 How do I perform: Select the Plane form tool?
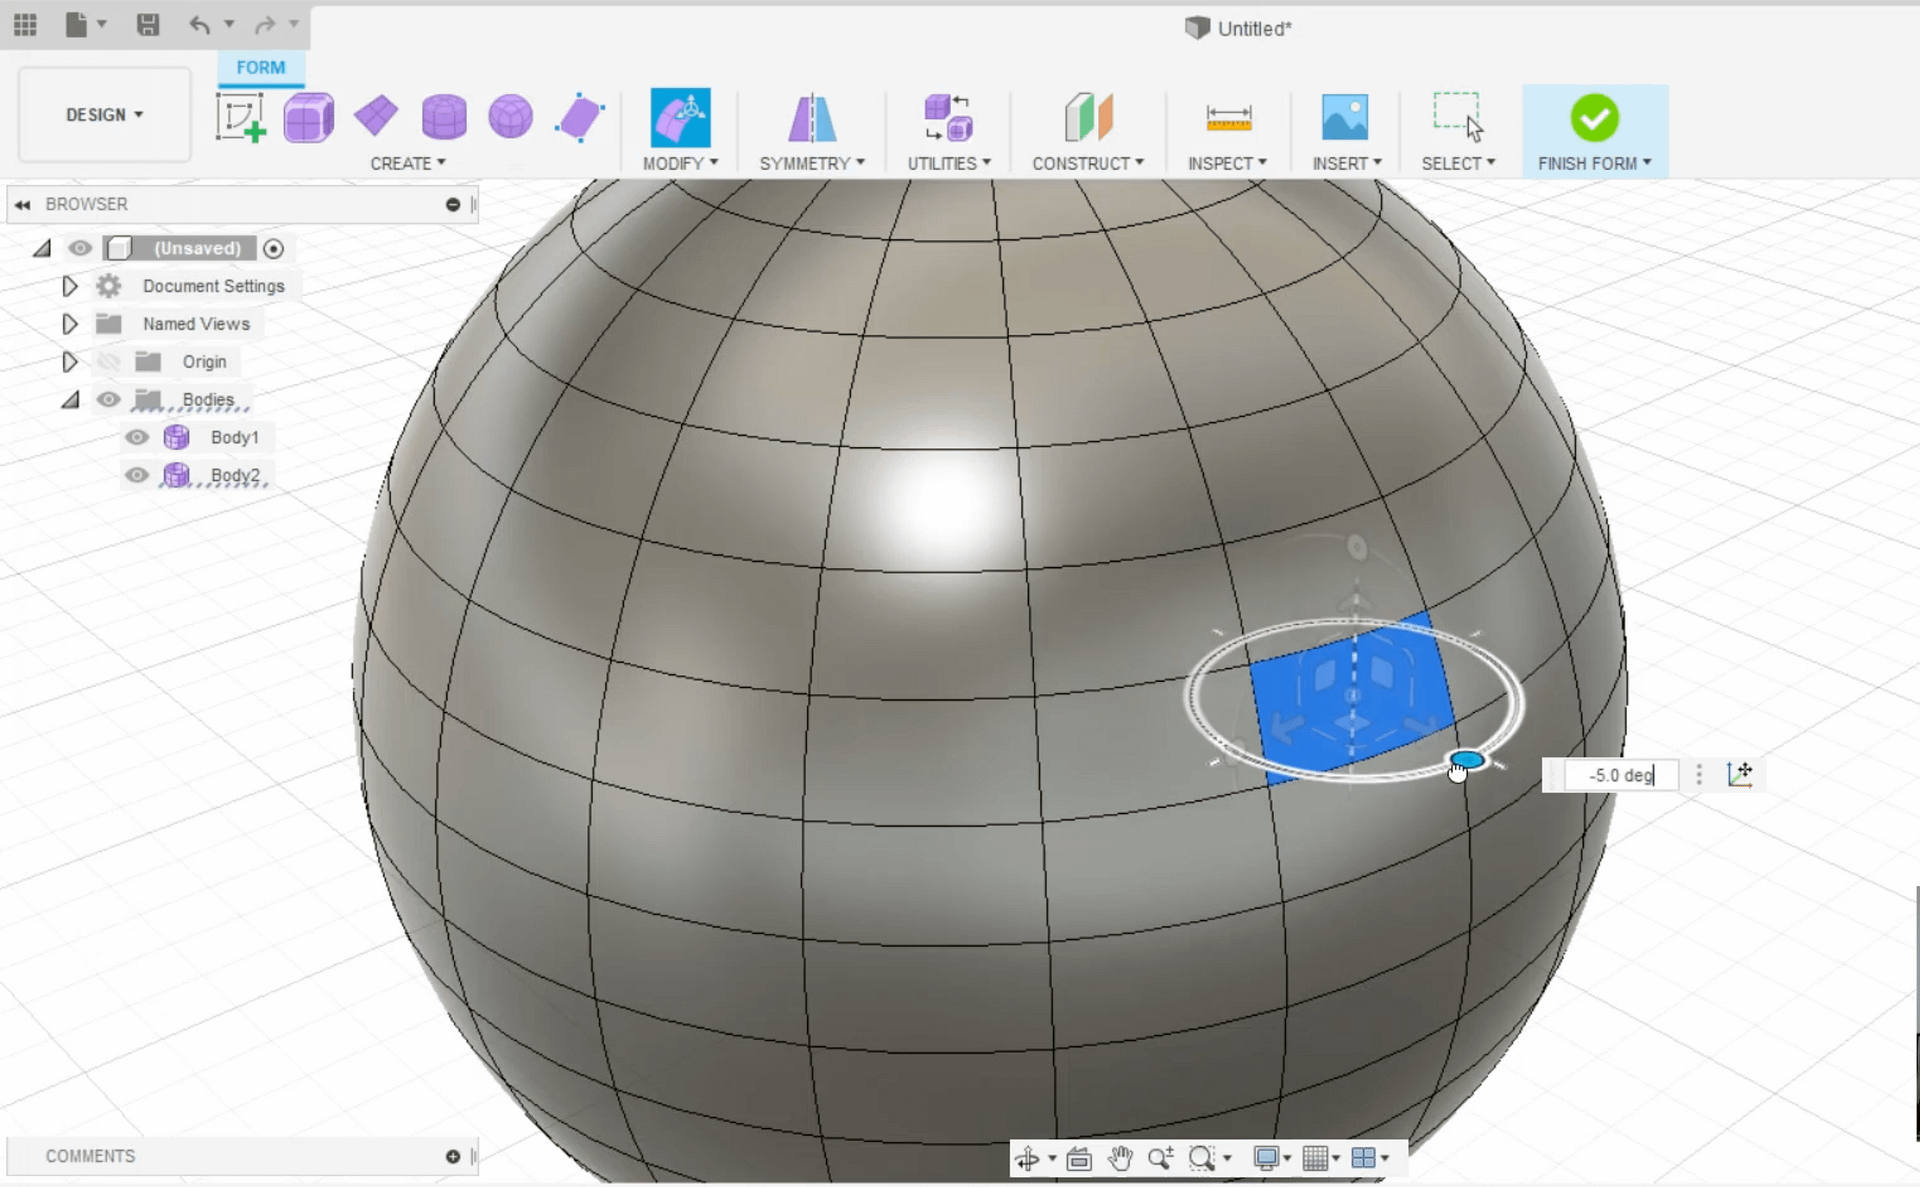coord(376,117)
